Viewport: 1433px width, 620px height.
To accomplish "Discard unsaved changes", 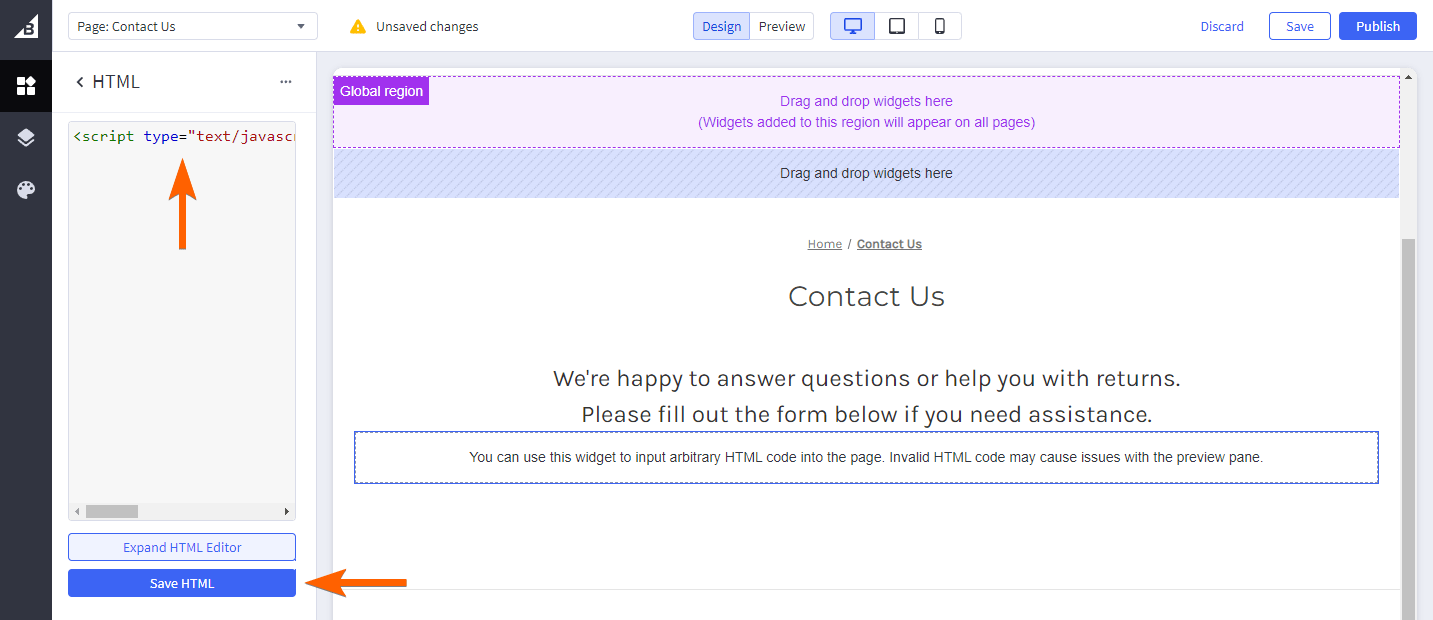I will point(1222,26).
